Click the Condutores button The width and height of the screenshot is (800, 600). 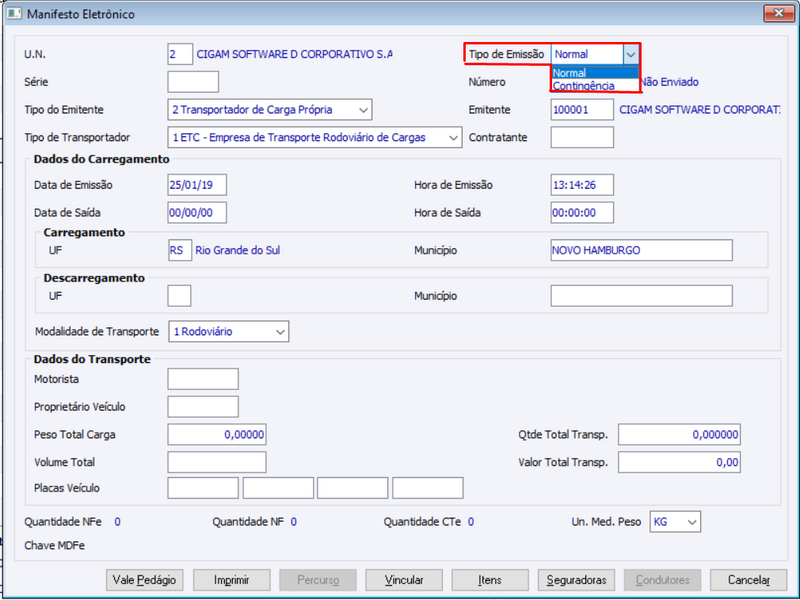tap(662, 580)
